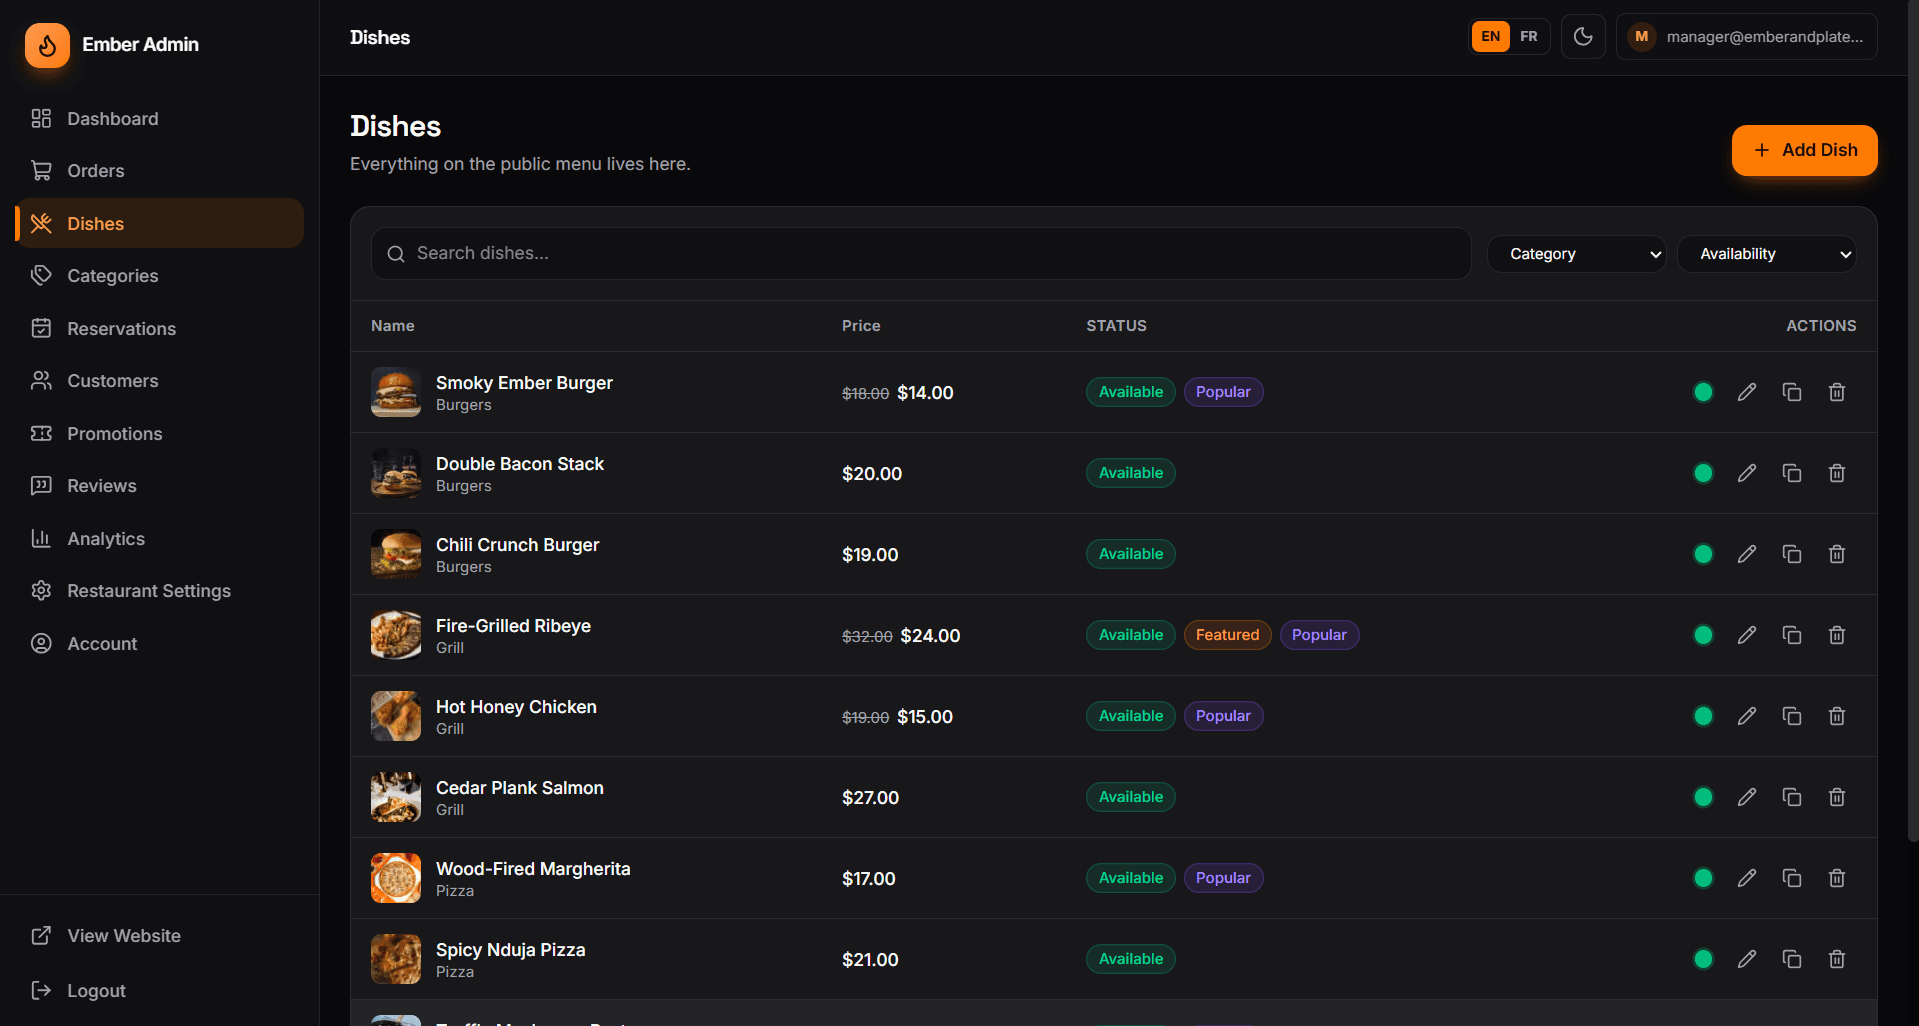Screen dimensions: 1919x1026
Task: Edit the Wood-Fired Margherita dish
Action: 1747,878
